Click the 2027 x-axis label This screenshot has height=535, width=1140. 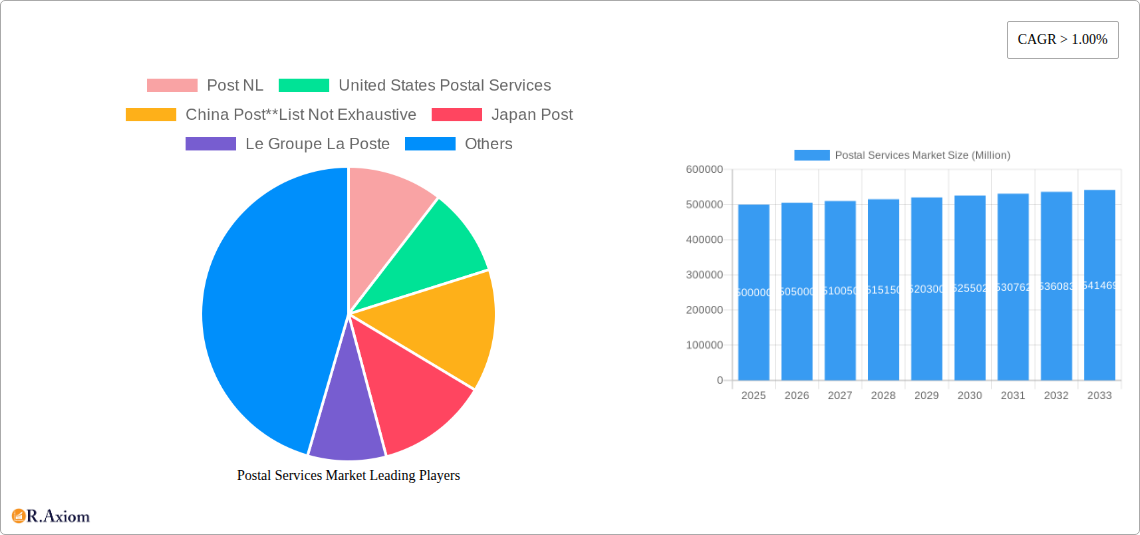pos(840,395)
